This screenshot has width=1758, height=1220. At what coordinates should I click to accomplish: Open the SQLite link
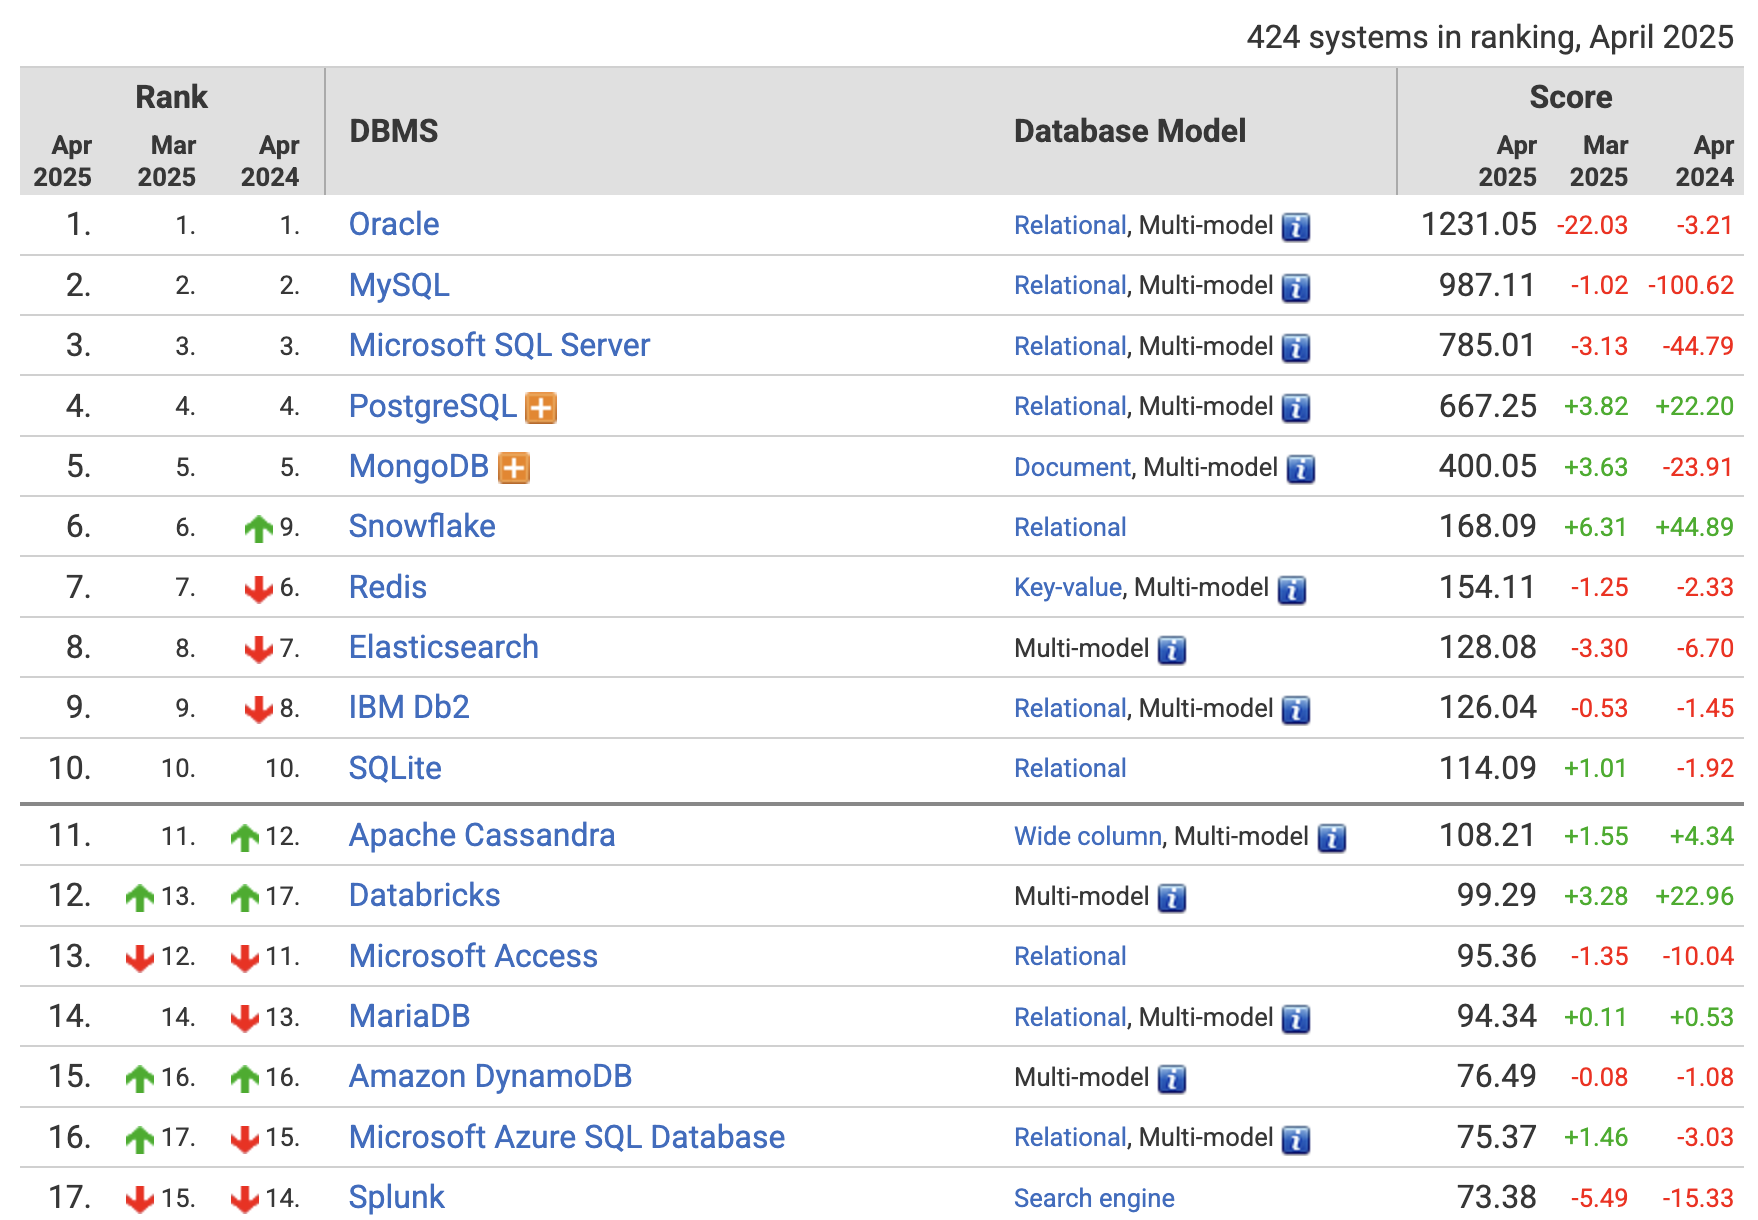(x=395, y=768)
